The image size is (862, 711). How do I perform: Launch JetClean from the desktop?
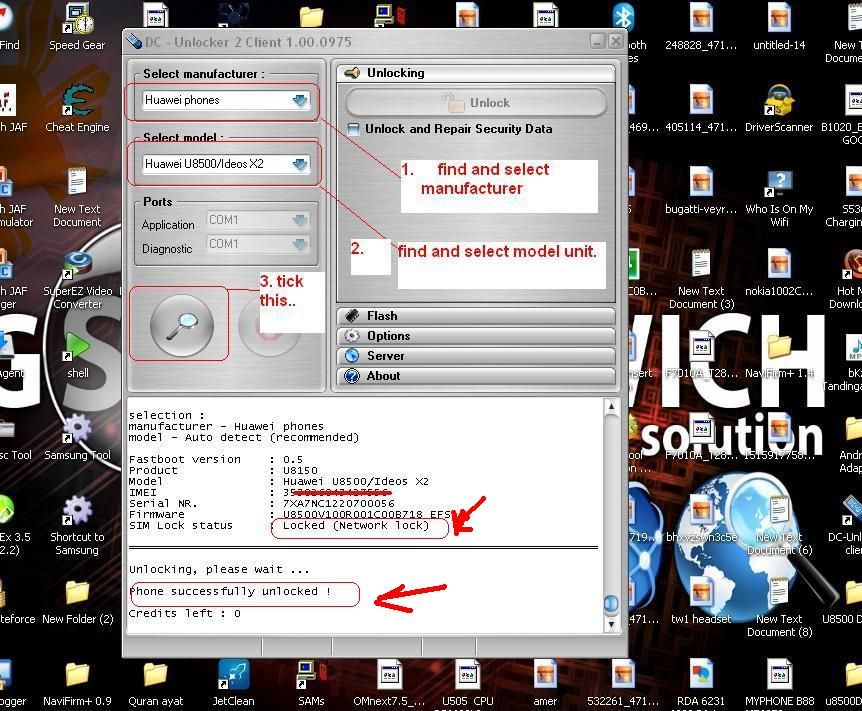[234, 684]
